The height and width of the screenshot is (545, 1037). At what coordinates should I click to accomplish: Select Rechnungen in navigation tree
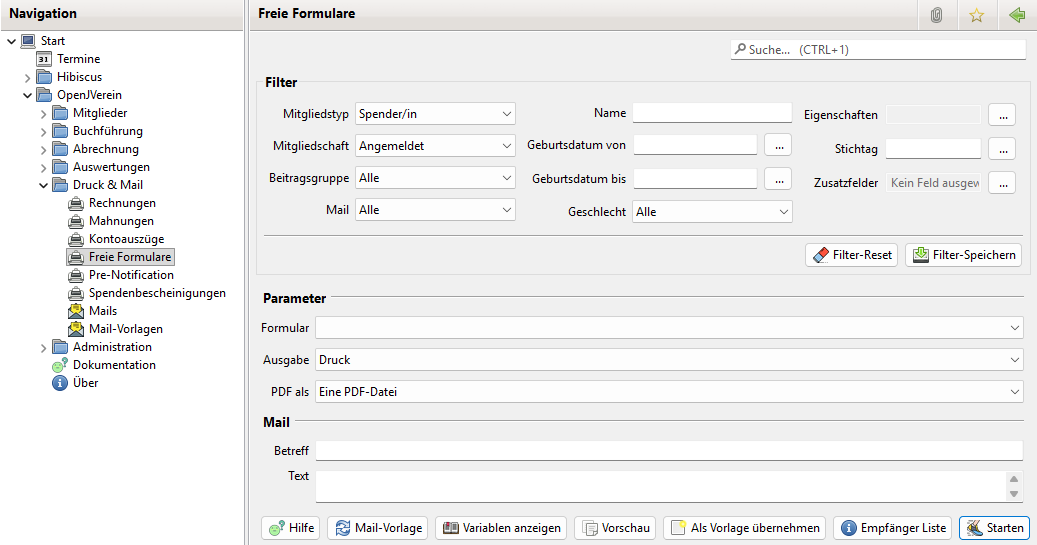tap(122, 203)
